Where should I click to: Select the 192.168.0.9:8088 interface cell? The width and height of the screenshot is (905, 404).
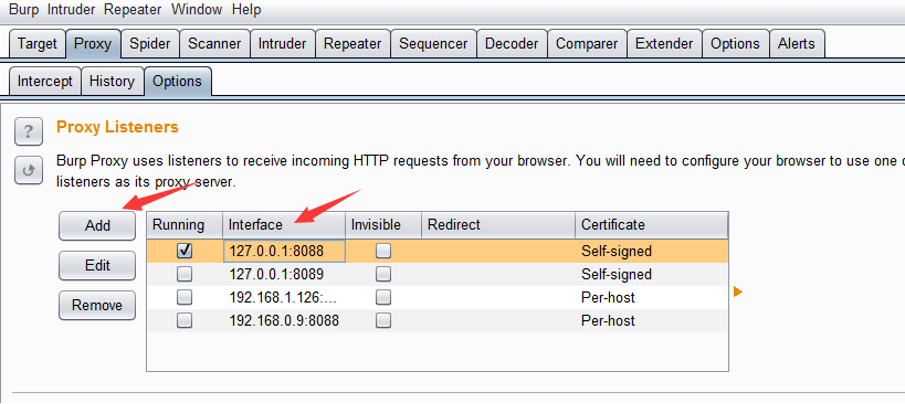(x=284, y=320)
